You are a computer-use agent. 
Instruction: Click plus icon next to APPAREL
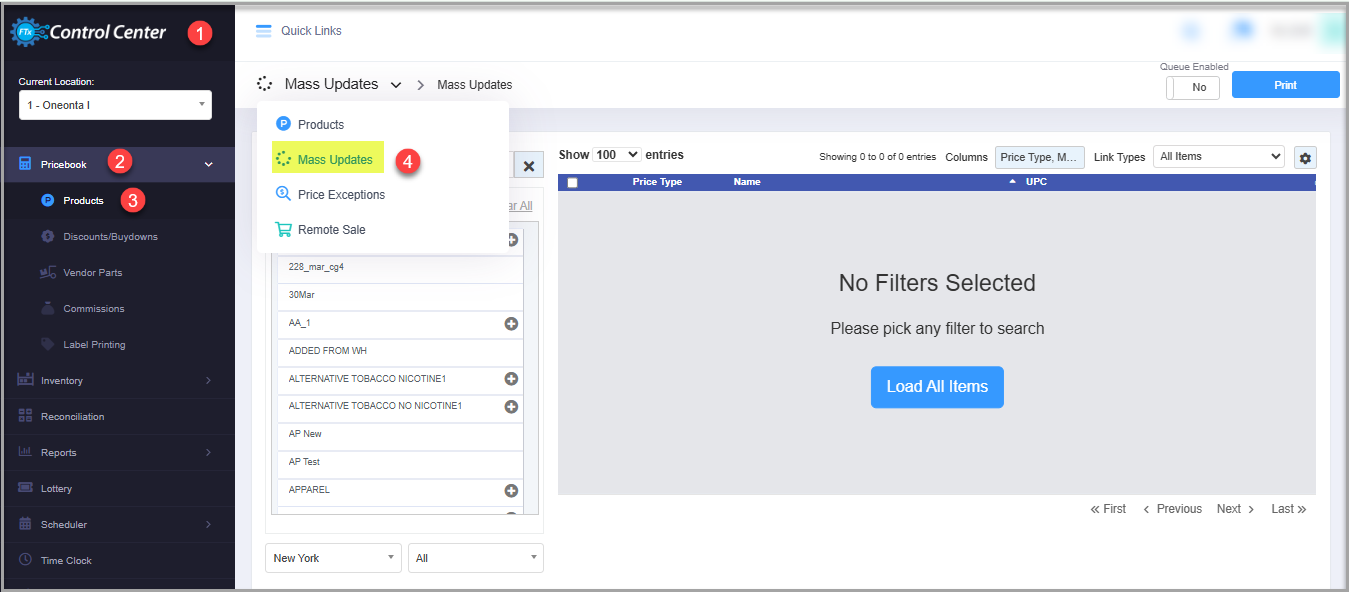click(511, 491)
